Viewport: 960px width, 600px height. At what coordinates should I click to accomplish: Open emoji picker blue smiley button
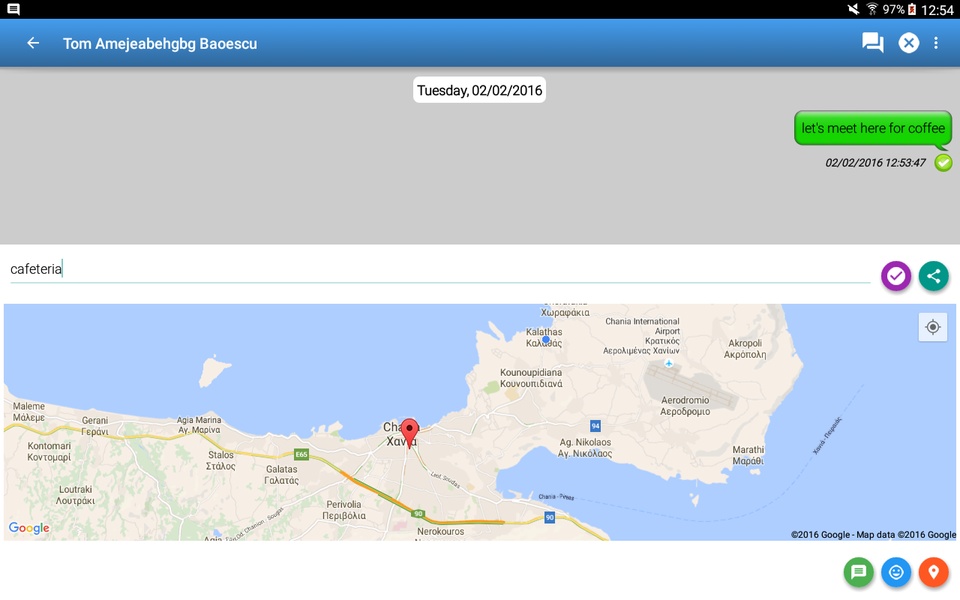[896, 572]
